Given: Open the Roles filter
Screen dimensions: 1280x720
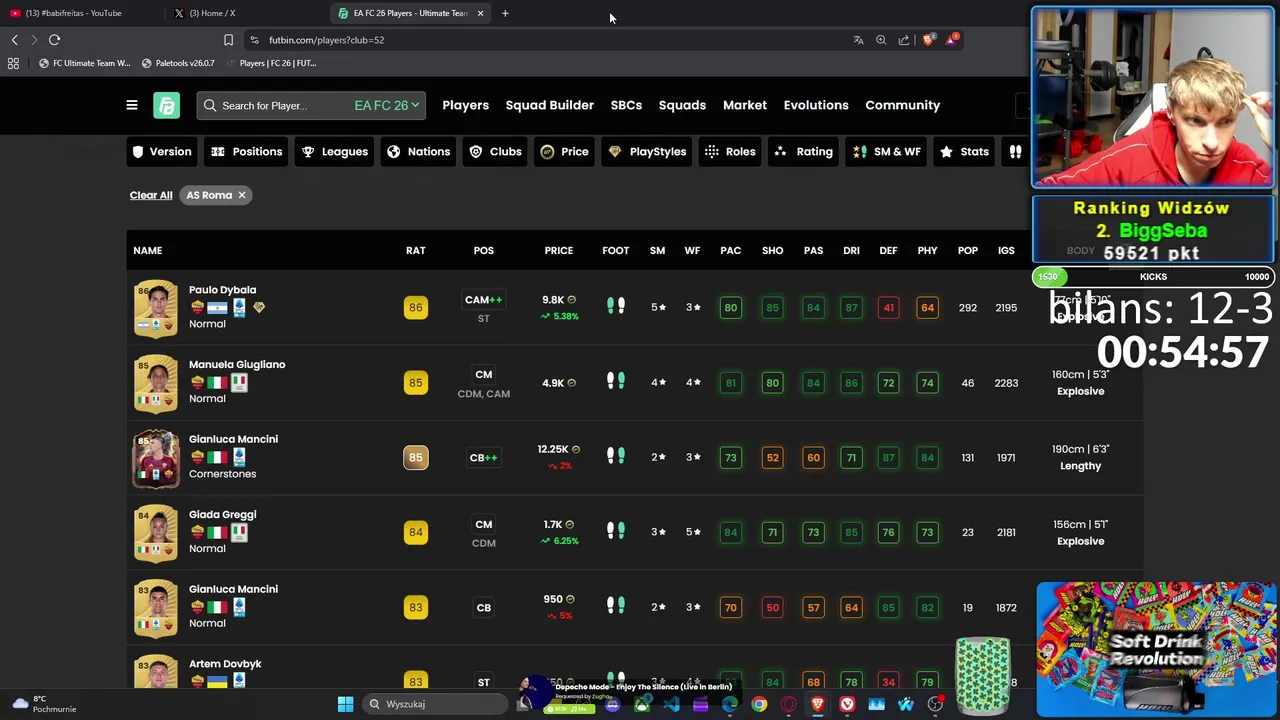Looking at the screenshot, I should click(x=730, y=152).
